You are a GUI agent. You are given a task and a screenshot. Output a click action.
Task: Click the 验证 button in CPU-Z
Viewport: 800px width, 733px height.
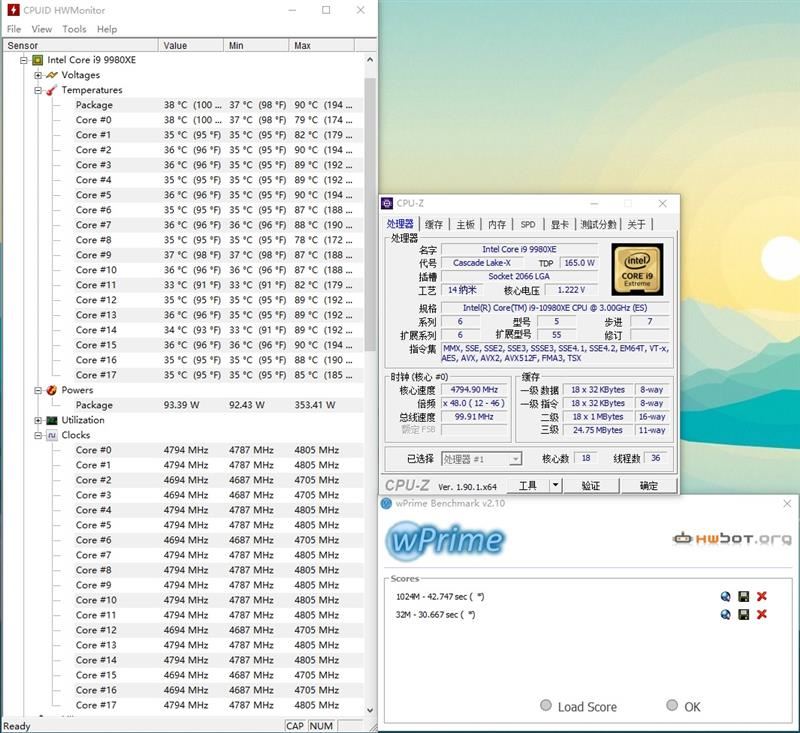click(591, 486)
